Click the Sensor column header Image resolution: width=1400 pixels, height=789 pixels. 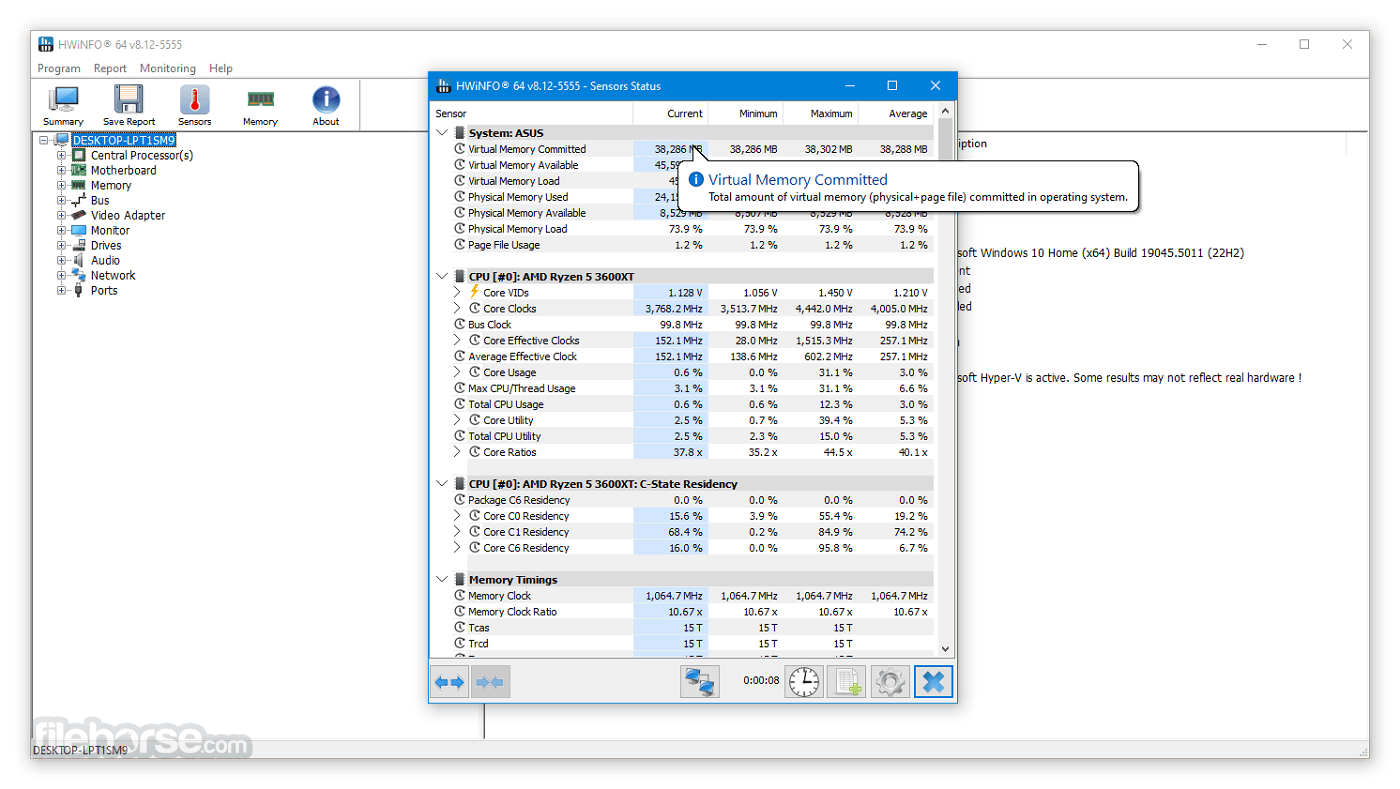pyautogui.click(x=532, y=114)
